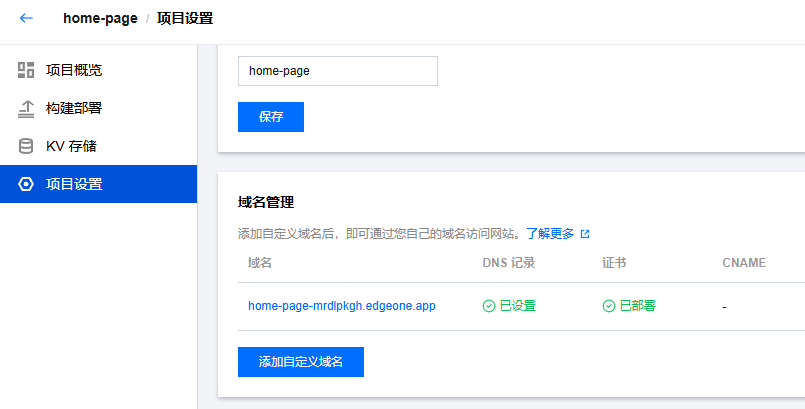This screenshot has height=409, width=805.
Task: Open the home-page-mrdlpkgh.edgeone.app domain link
Action: click(342, 306)
